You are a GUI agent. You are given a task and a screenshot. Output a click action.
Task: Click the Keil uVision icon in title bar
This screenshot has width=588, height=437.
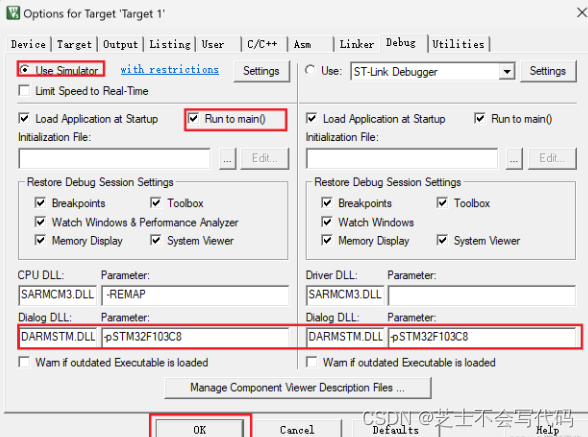(13, 13)
